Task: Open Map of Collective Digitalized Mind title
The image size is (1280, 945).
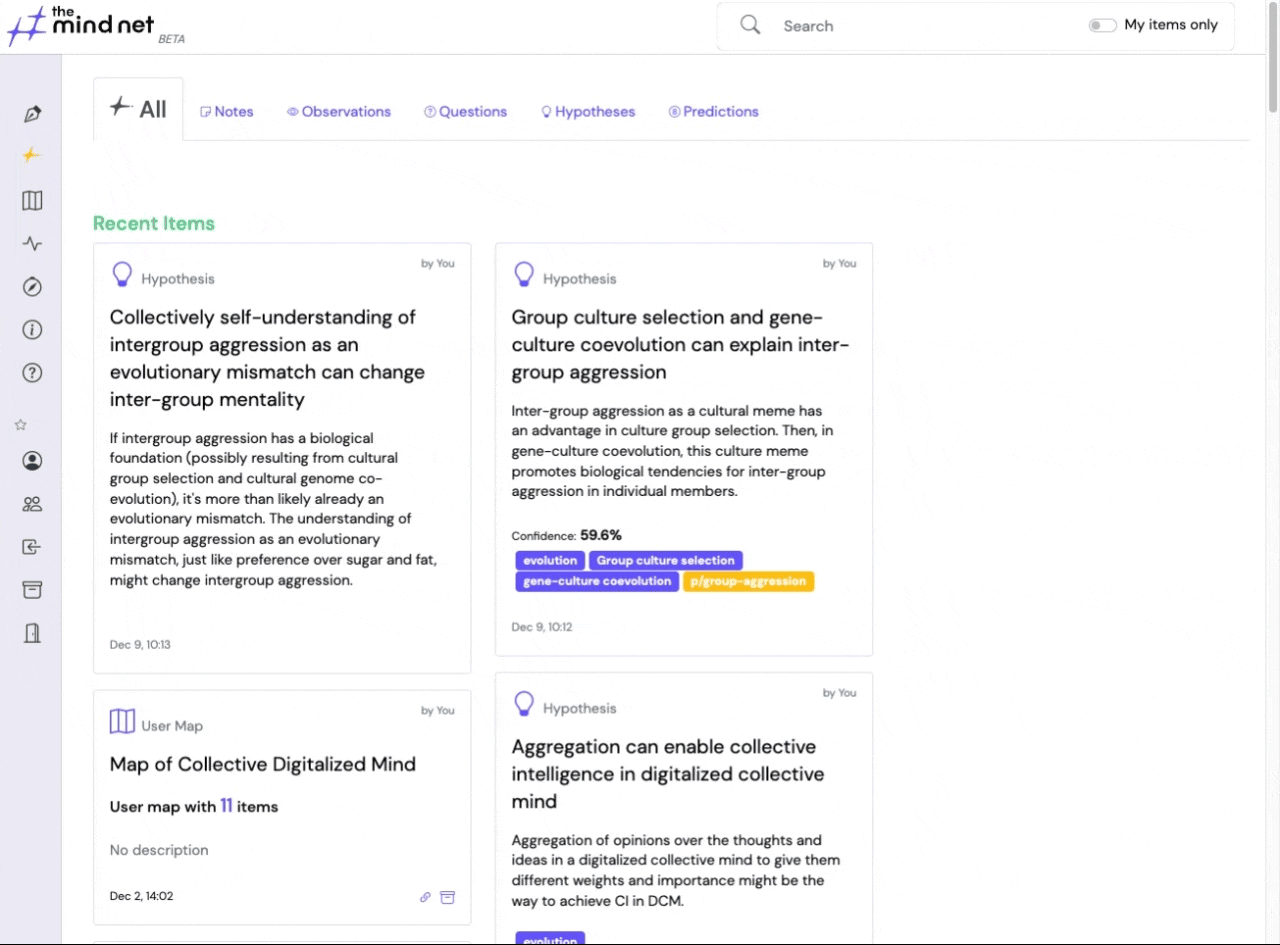Action: 263,764
